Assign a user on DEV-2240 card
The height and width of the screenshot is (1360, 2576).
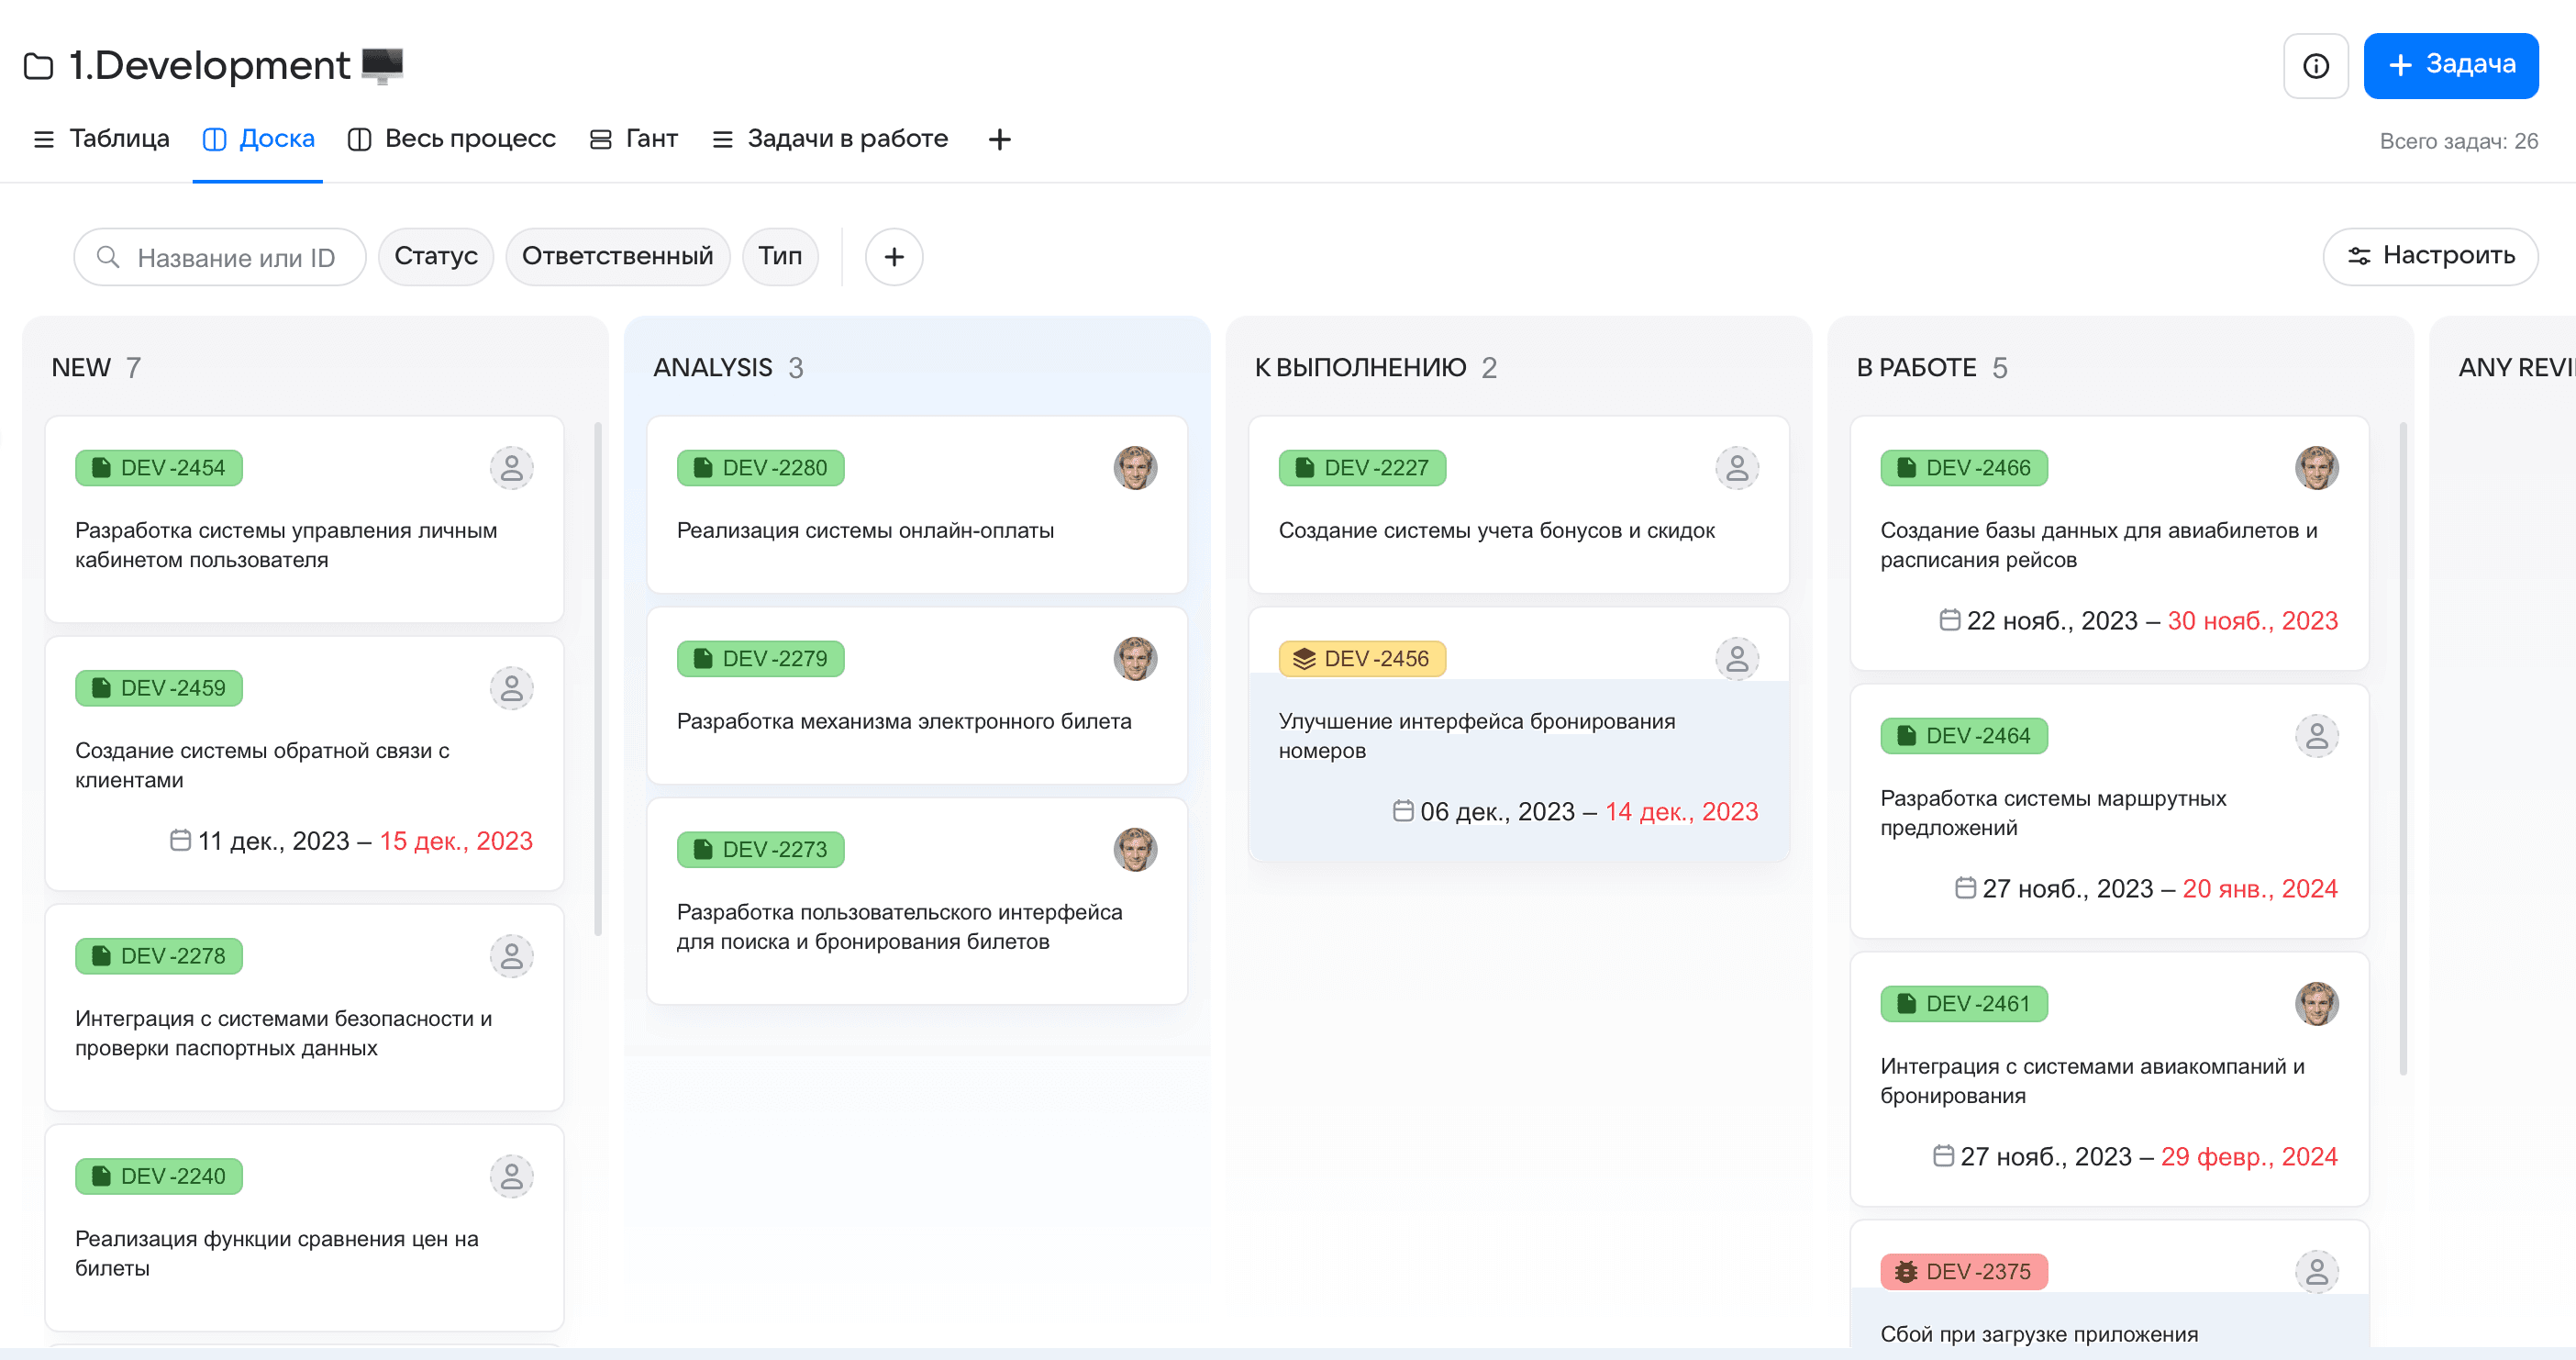point(511,1176)
